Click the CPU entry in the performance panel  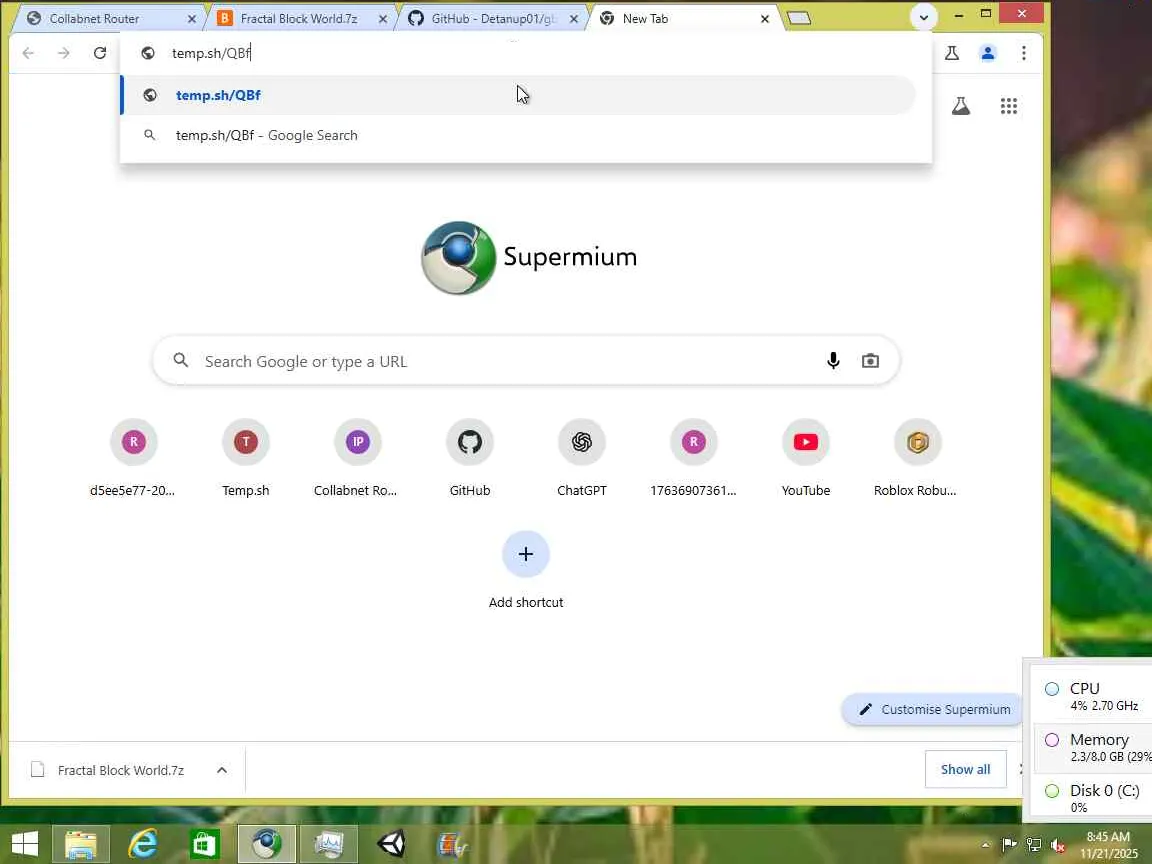point(1092,696)
